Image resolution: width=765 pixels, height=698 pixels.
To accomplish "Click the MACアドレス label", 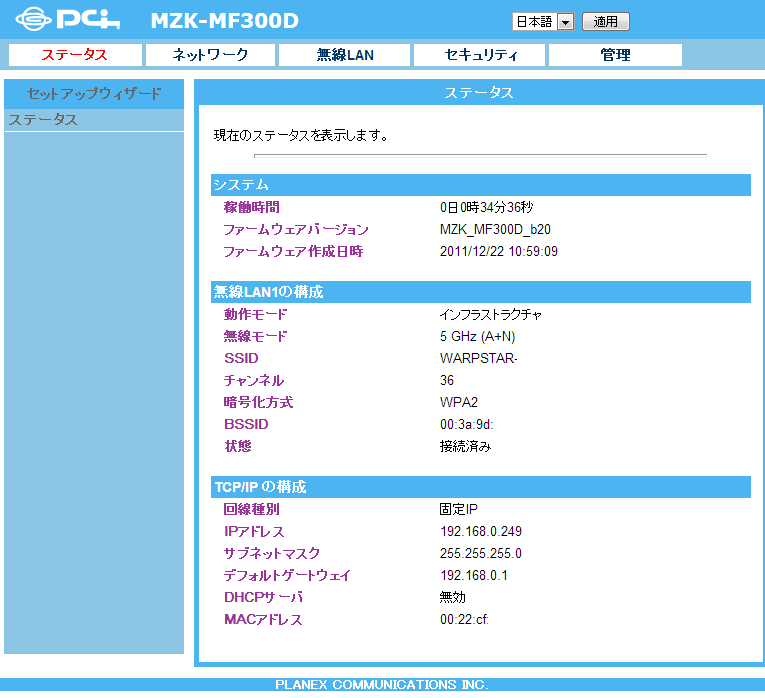I will 263,619.
